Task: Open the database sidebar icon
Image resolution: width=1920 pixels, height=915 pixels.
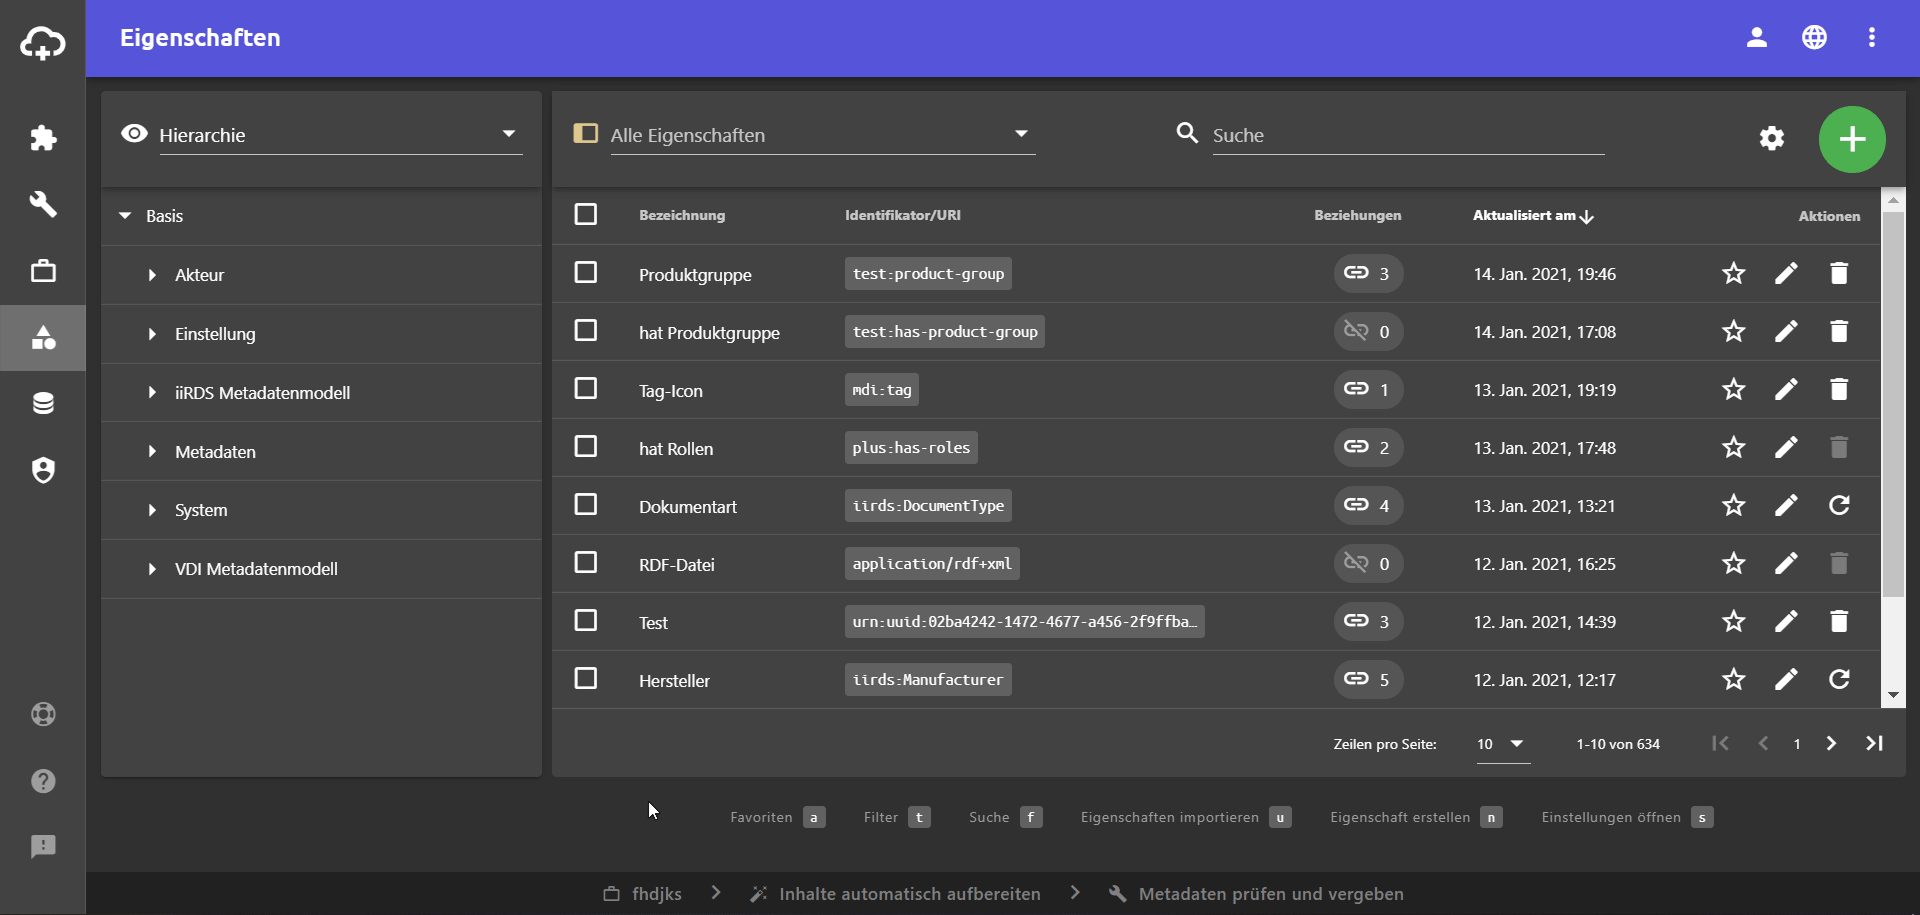Action: [43, 404]
